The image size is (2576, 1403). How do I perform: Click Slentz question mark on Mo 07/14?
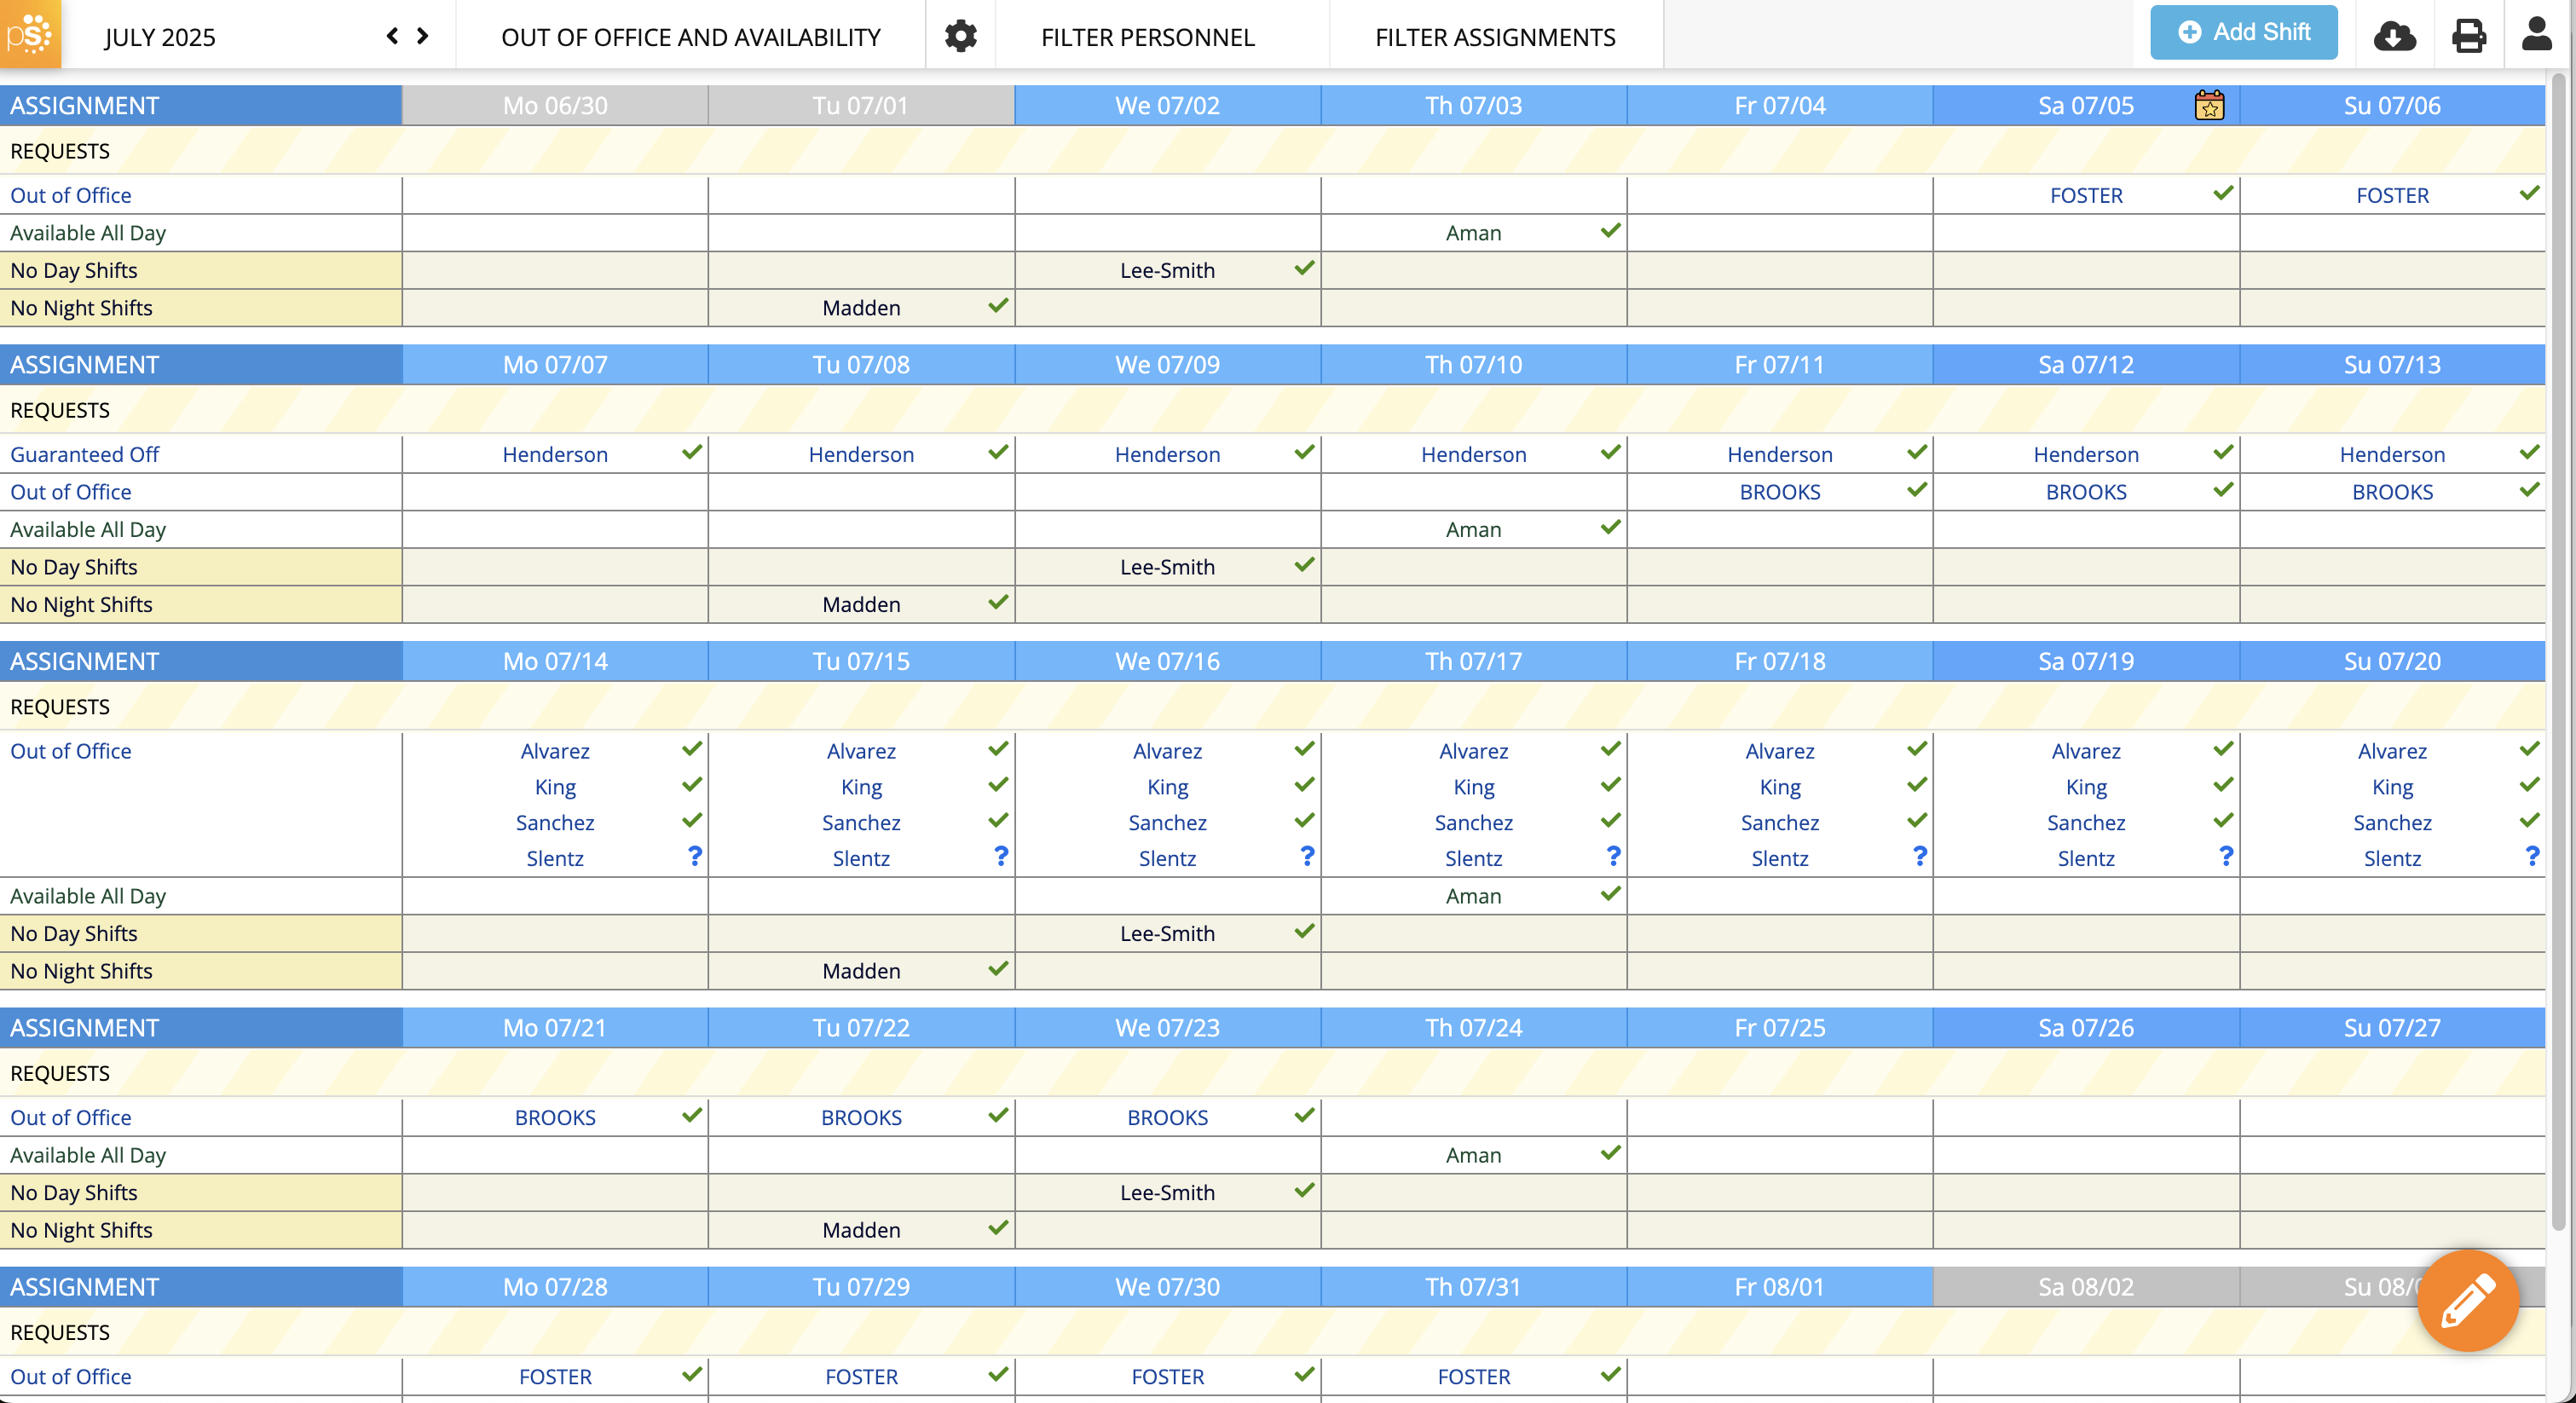(x=695, y=856)
